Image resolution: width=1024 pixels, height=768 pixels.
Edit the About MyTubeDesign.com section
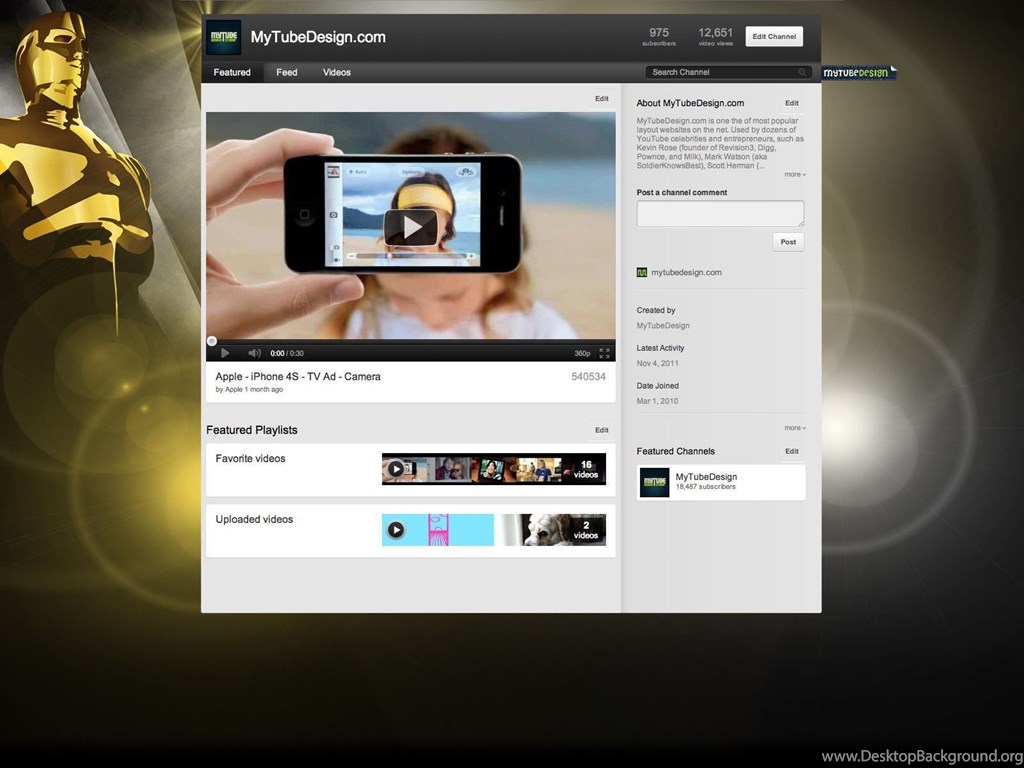(792, 103)
